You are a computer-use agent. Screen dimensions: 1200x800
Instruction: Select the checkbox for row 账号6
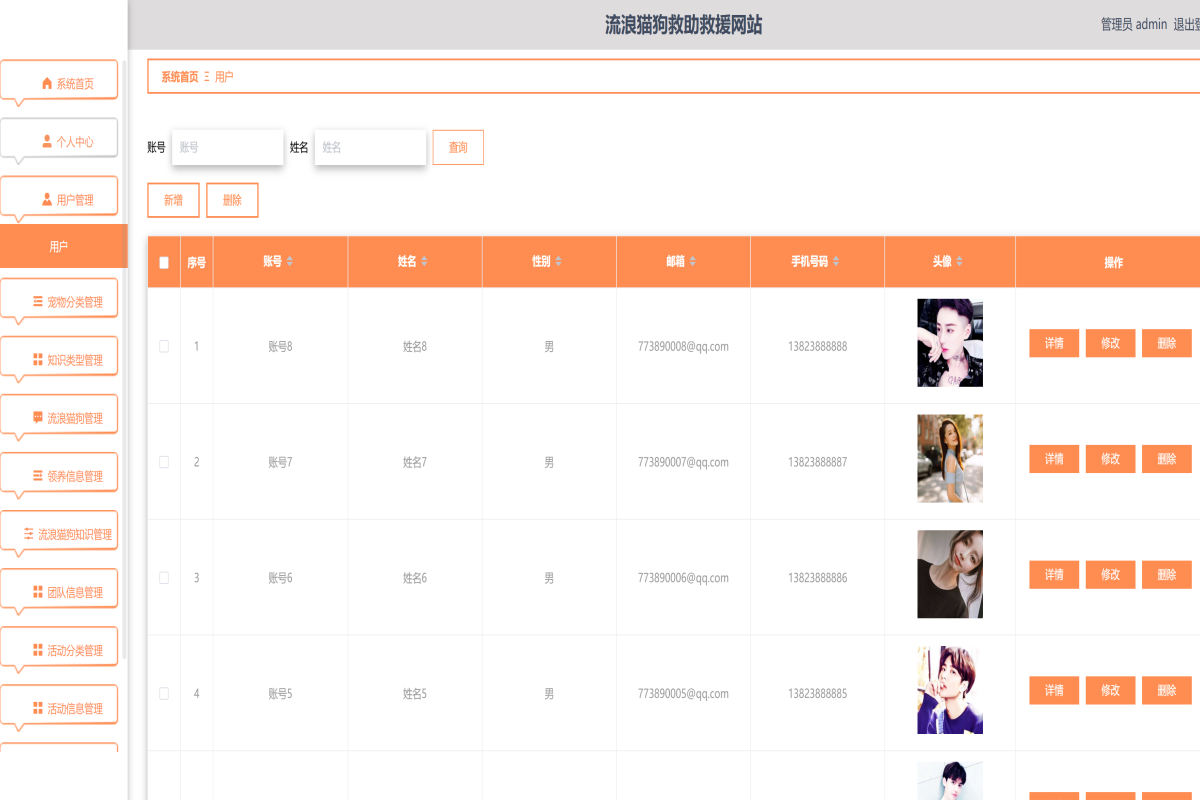coord(164,578)
